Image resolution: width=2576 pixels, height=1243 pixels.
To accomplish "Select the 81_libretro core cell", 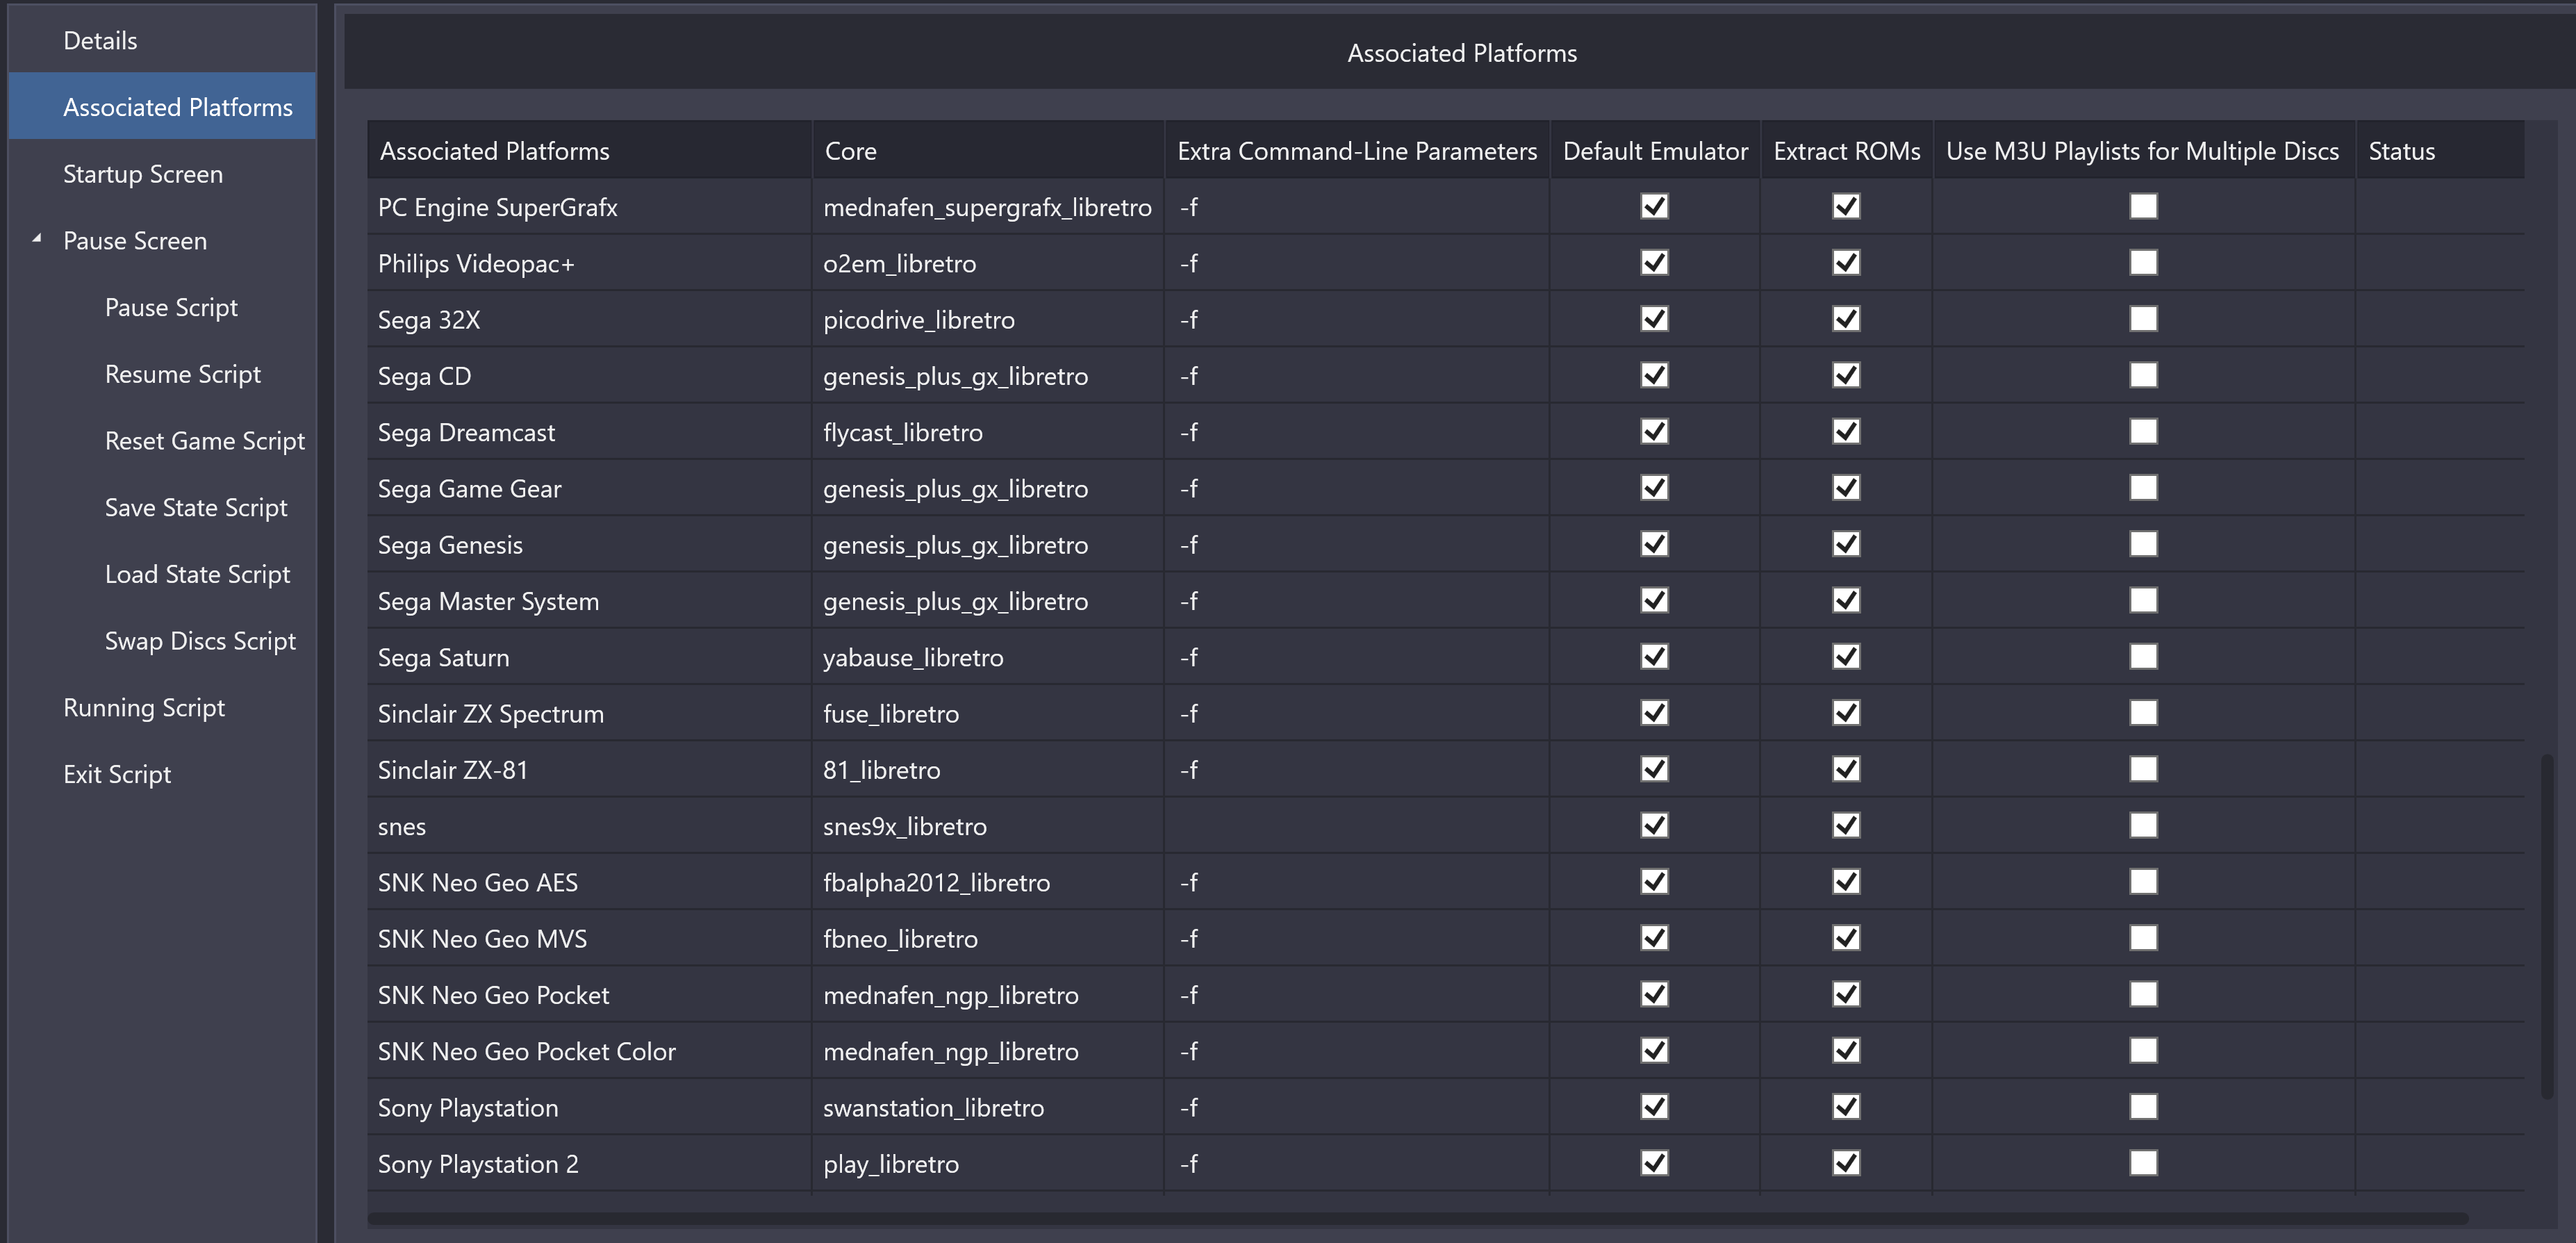I will coord(988,770).
